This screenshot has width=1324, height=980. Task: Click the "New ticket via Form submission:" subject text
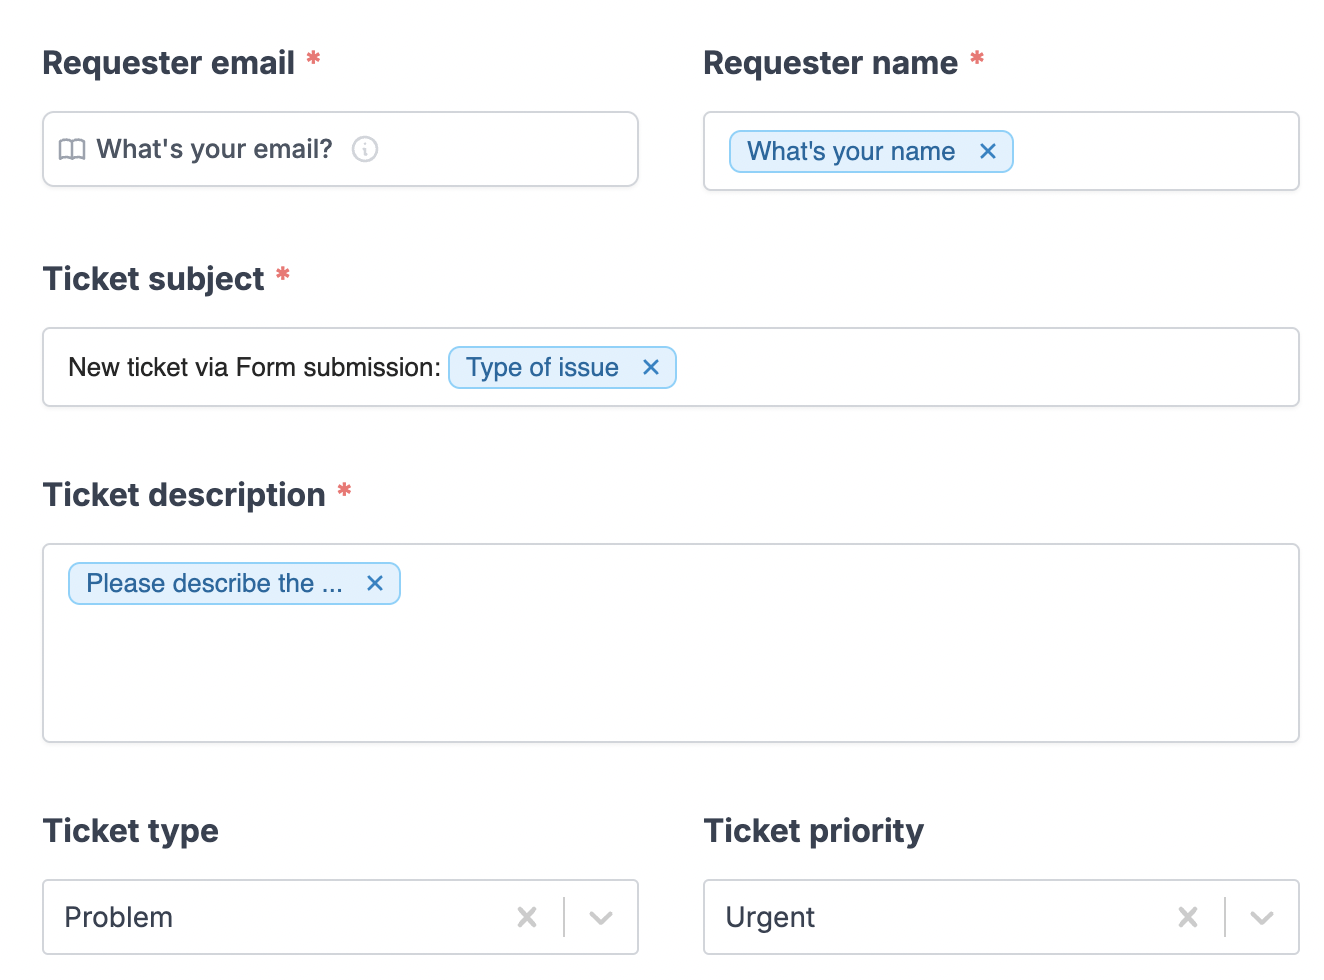tap(253, 367)
